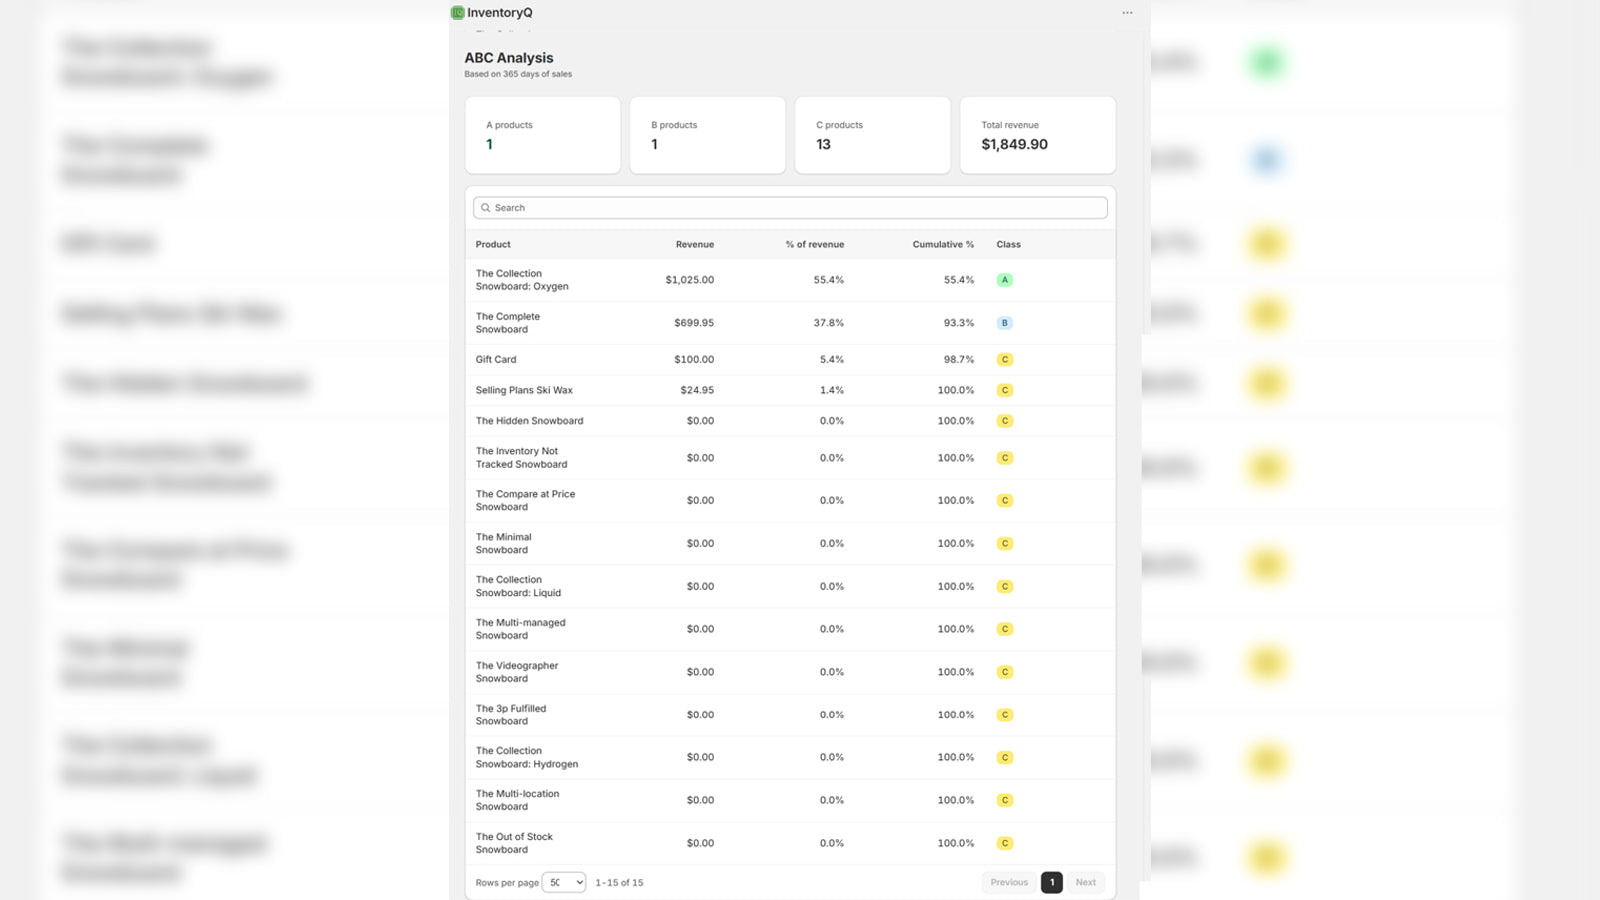
Task: Go to the Next page
Action: pyautogui.click(x=1085, y=882)
